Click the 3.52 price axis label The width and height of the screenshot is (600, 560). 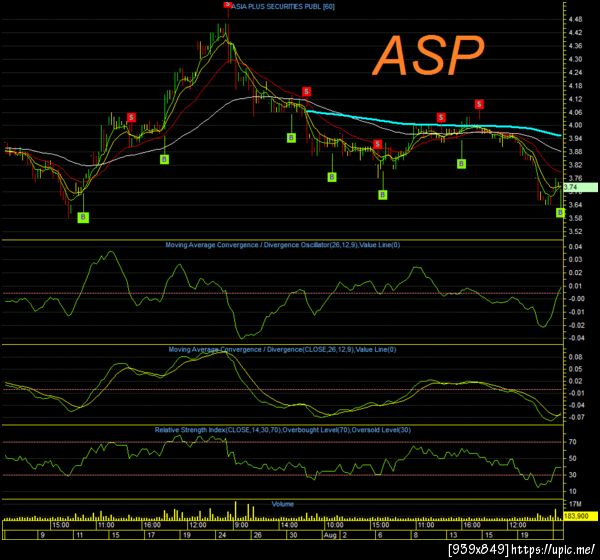point(575,231)
